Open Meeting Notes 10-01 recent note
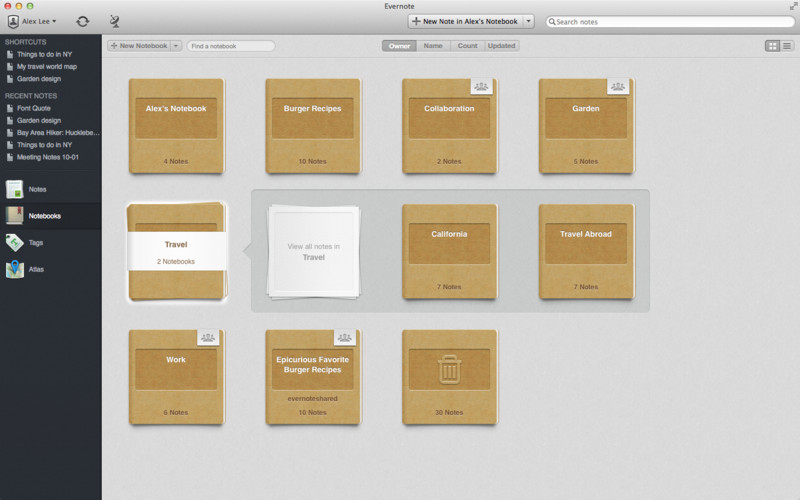Image resolution: width=800 pixels, height=500 pixels. 47,157
